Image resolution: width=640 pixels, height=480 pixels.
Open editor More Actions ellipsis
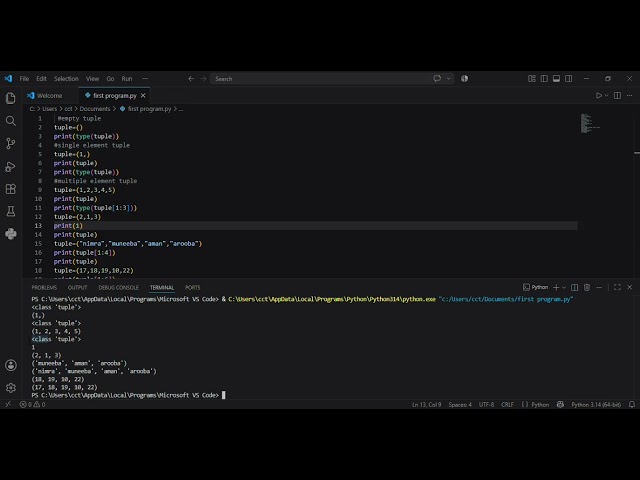point(629,96)
